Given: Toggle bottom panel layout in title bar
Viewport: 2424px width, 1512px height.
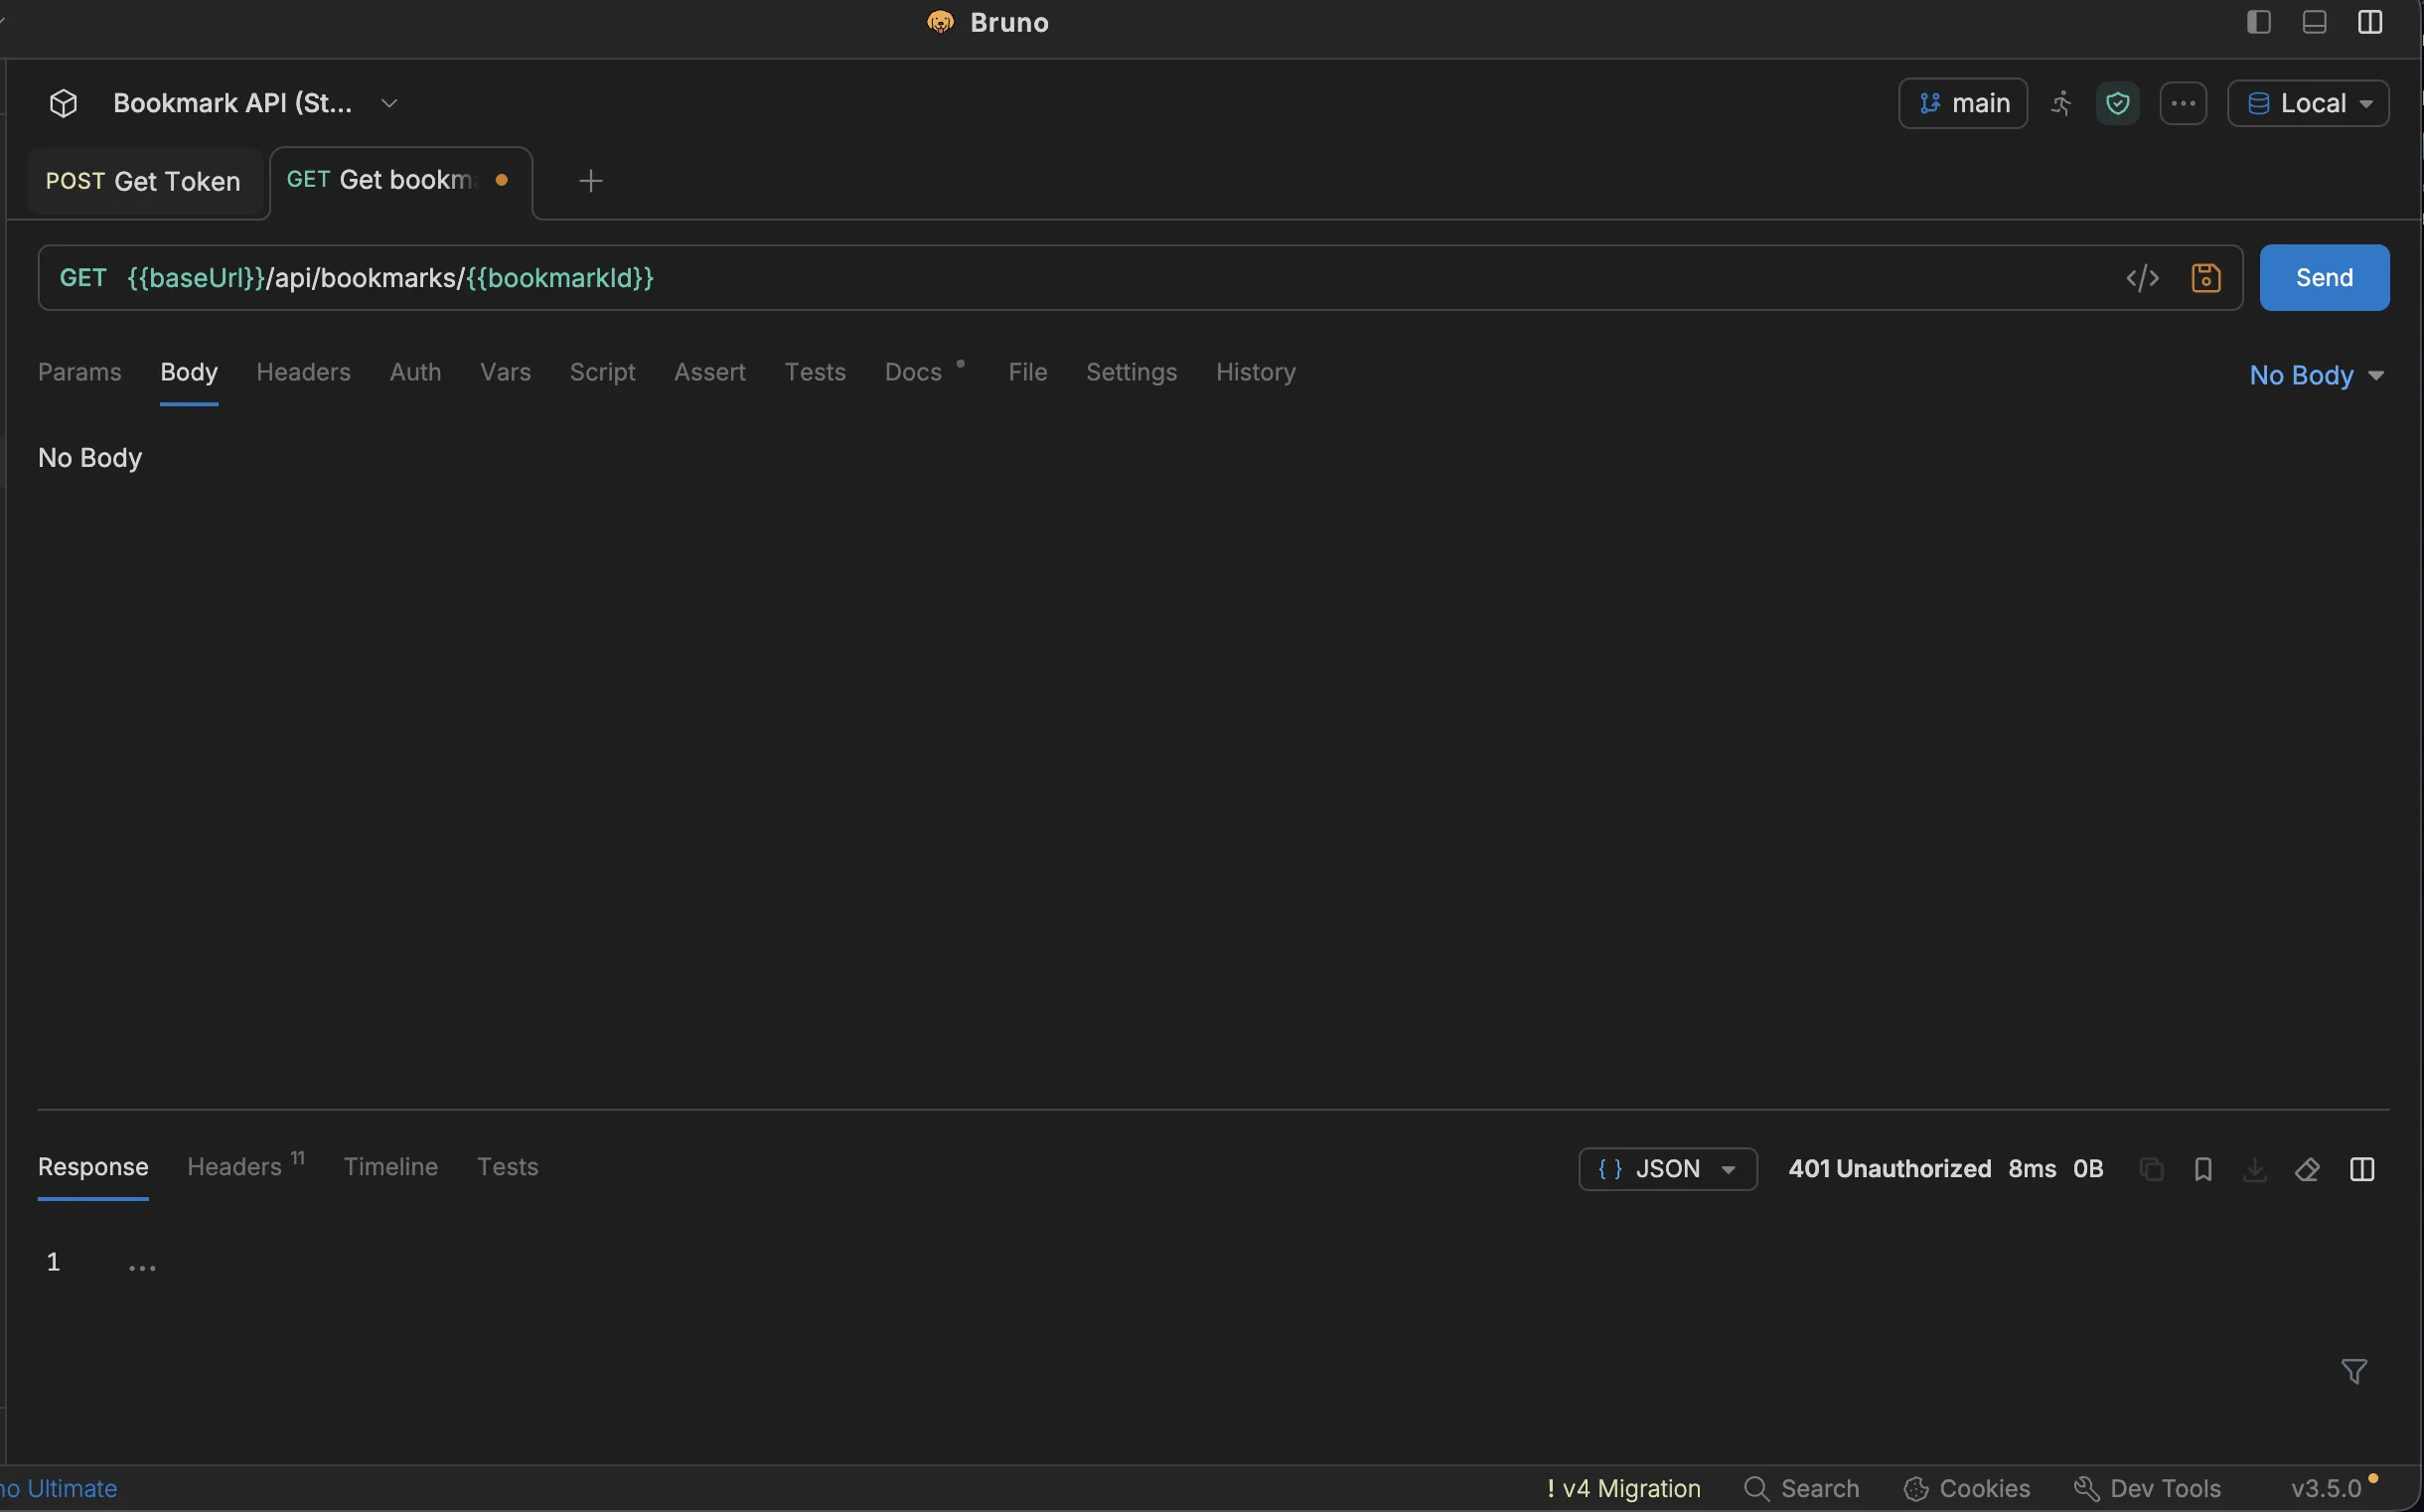Looking at the screenshot, I should pos(2314,22).
